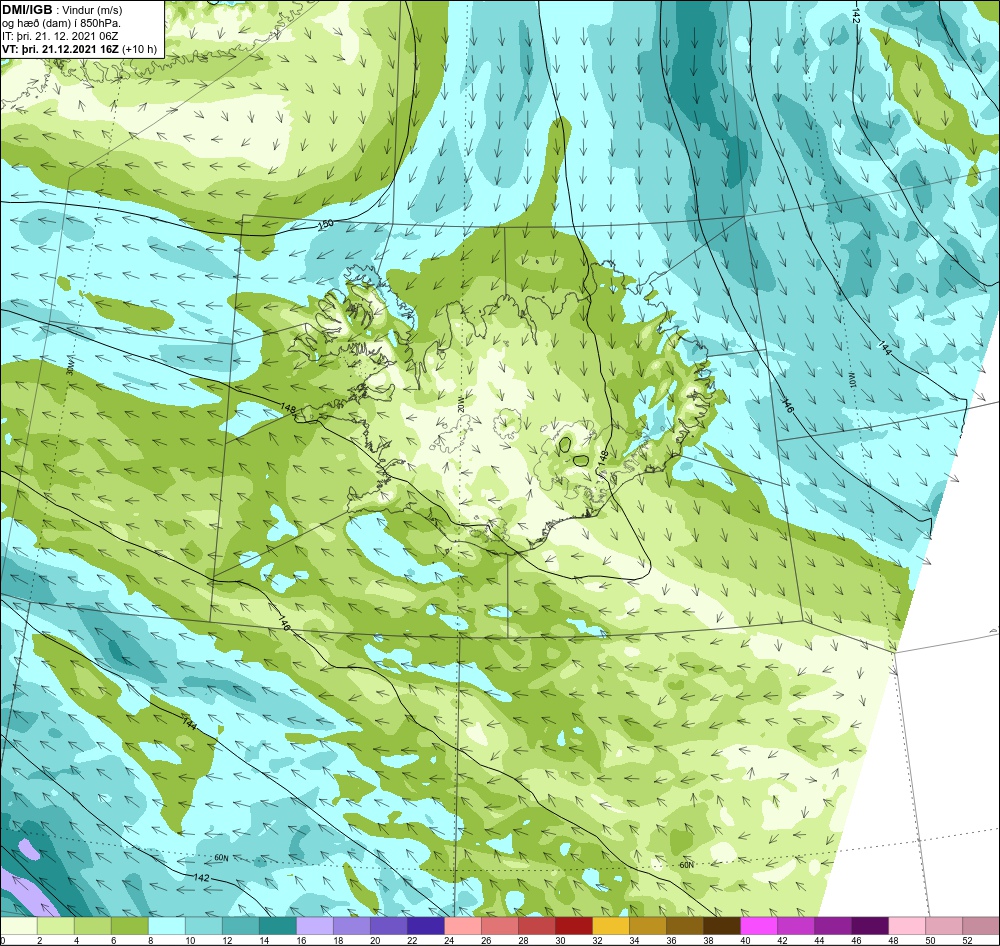Click the legend scale value '52'

tap(967, 940)
